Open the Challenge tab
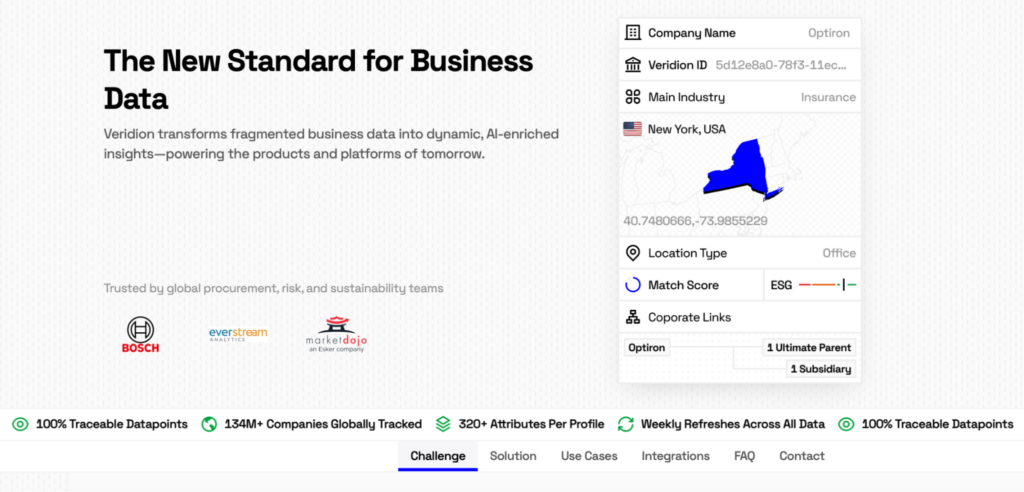1024x492 pixels. point(438,456)
